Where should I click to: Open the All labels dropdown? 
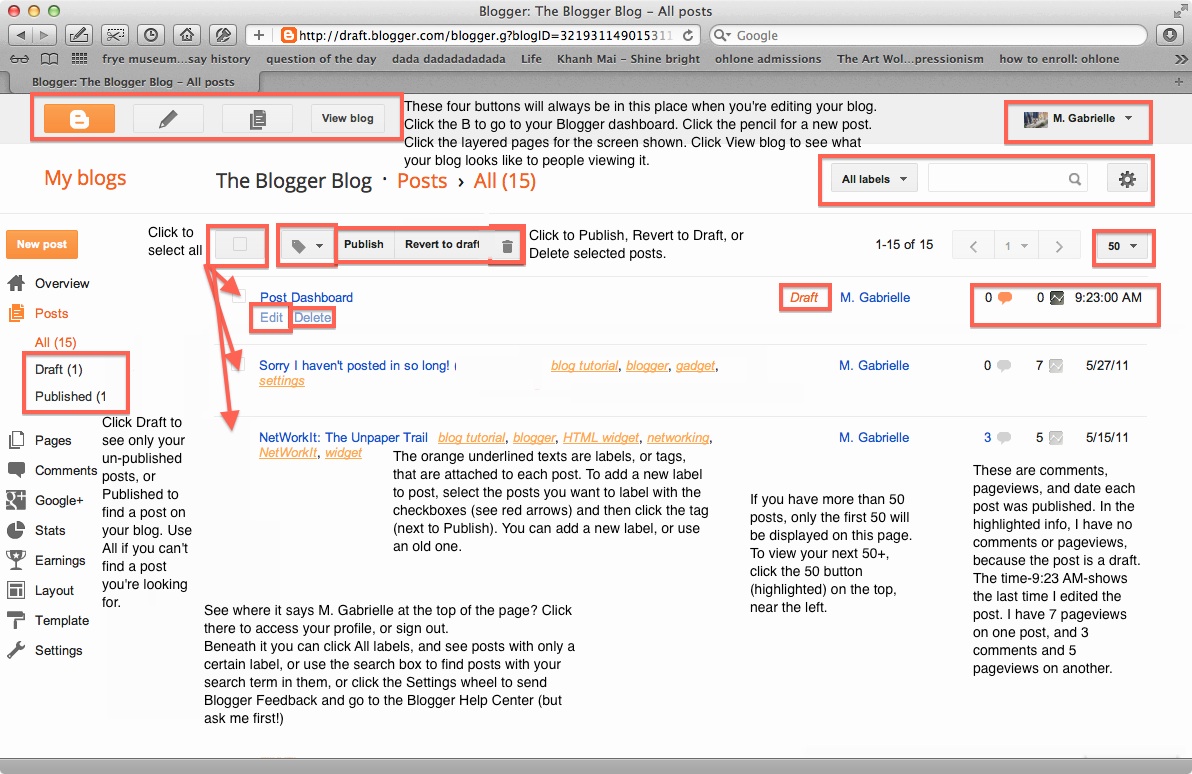point(872,178)
